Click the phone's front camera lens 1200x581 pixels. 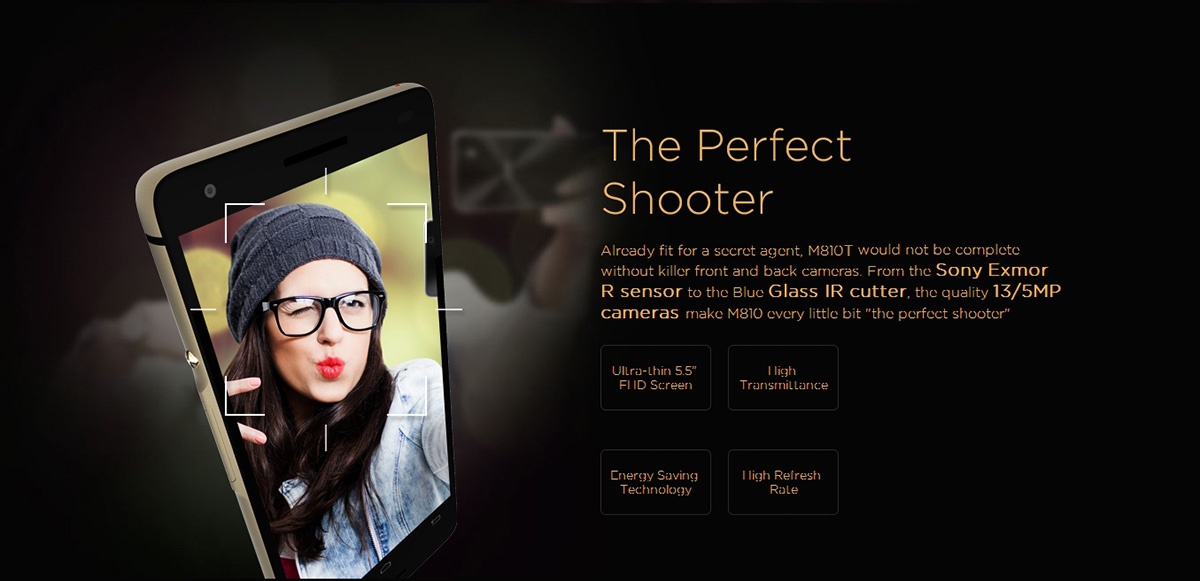210,191
